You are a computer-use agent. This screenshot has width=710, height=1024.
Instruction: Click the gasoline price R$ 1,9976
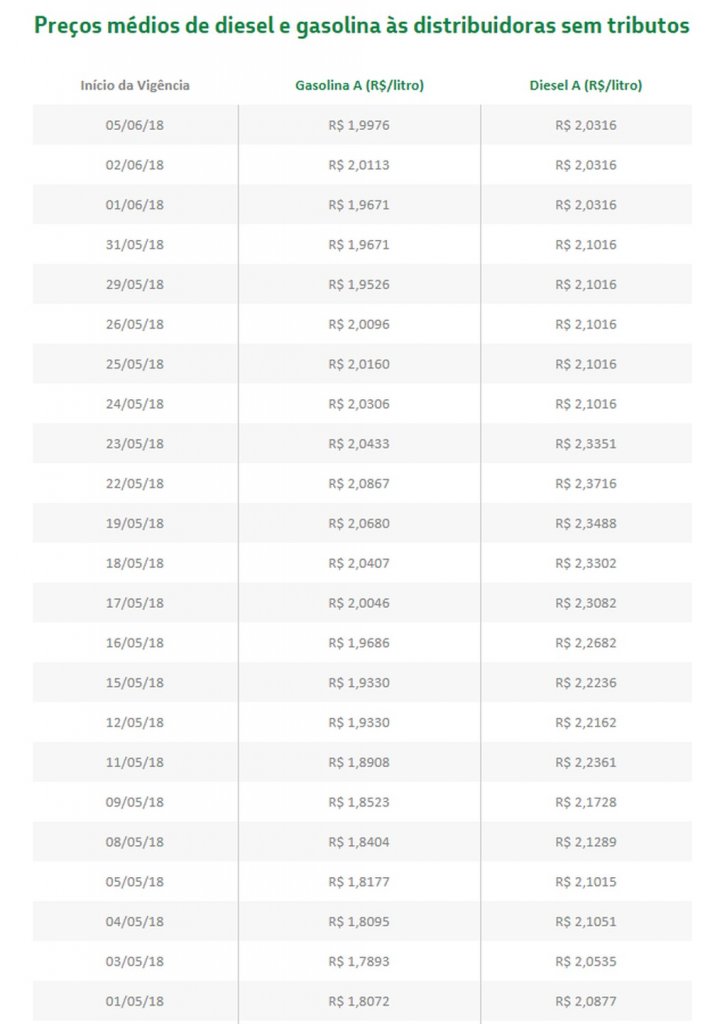pos(359,125)
